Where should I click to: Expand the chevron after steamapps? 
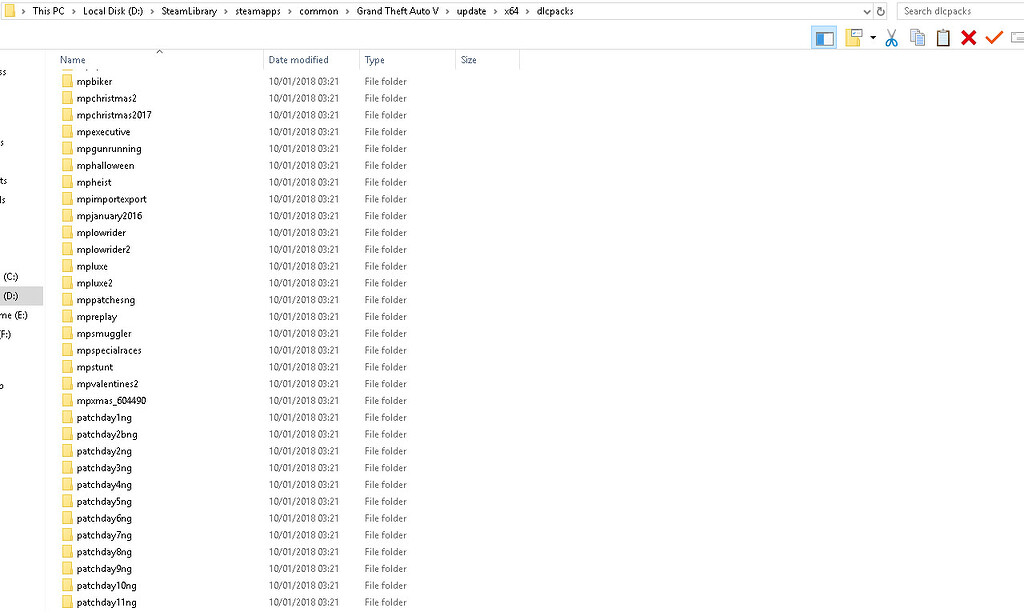[290, 11]
